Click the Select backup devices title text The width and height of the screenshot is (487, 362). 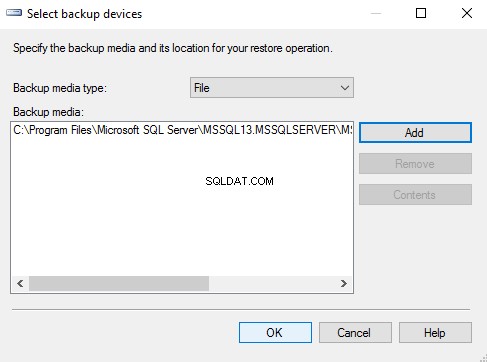click(84, 14)
